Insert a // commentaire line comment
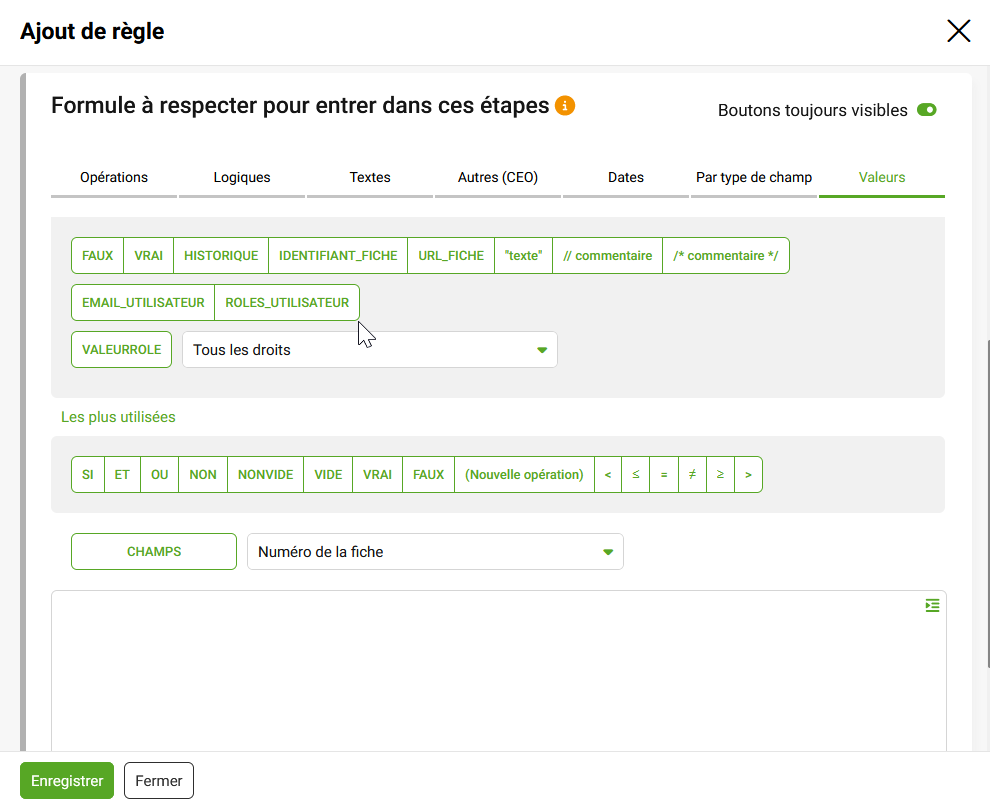990x807 pixels. click(x=607, y=256)
